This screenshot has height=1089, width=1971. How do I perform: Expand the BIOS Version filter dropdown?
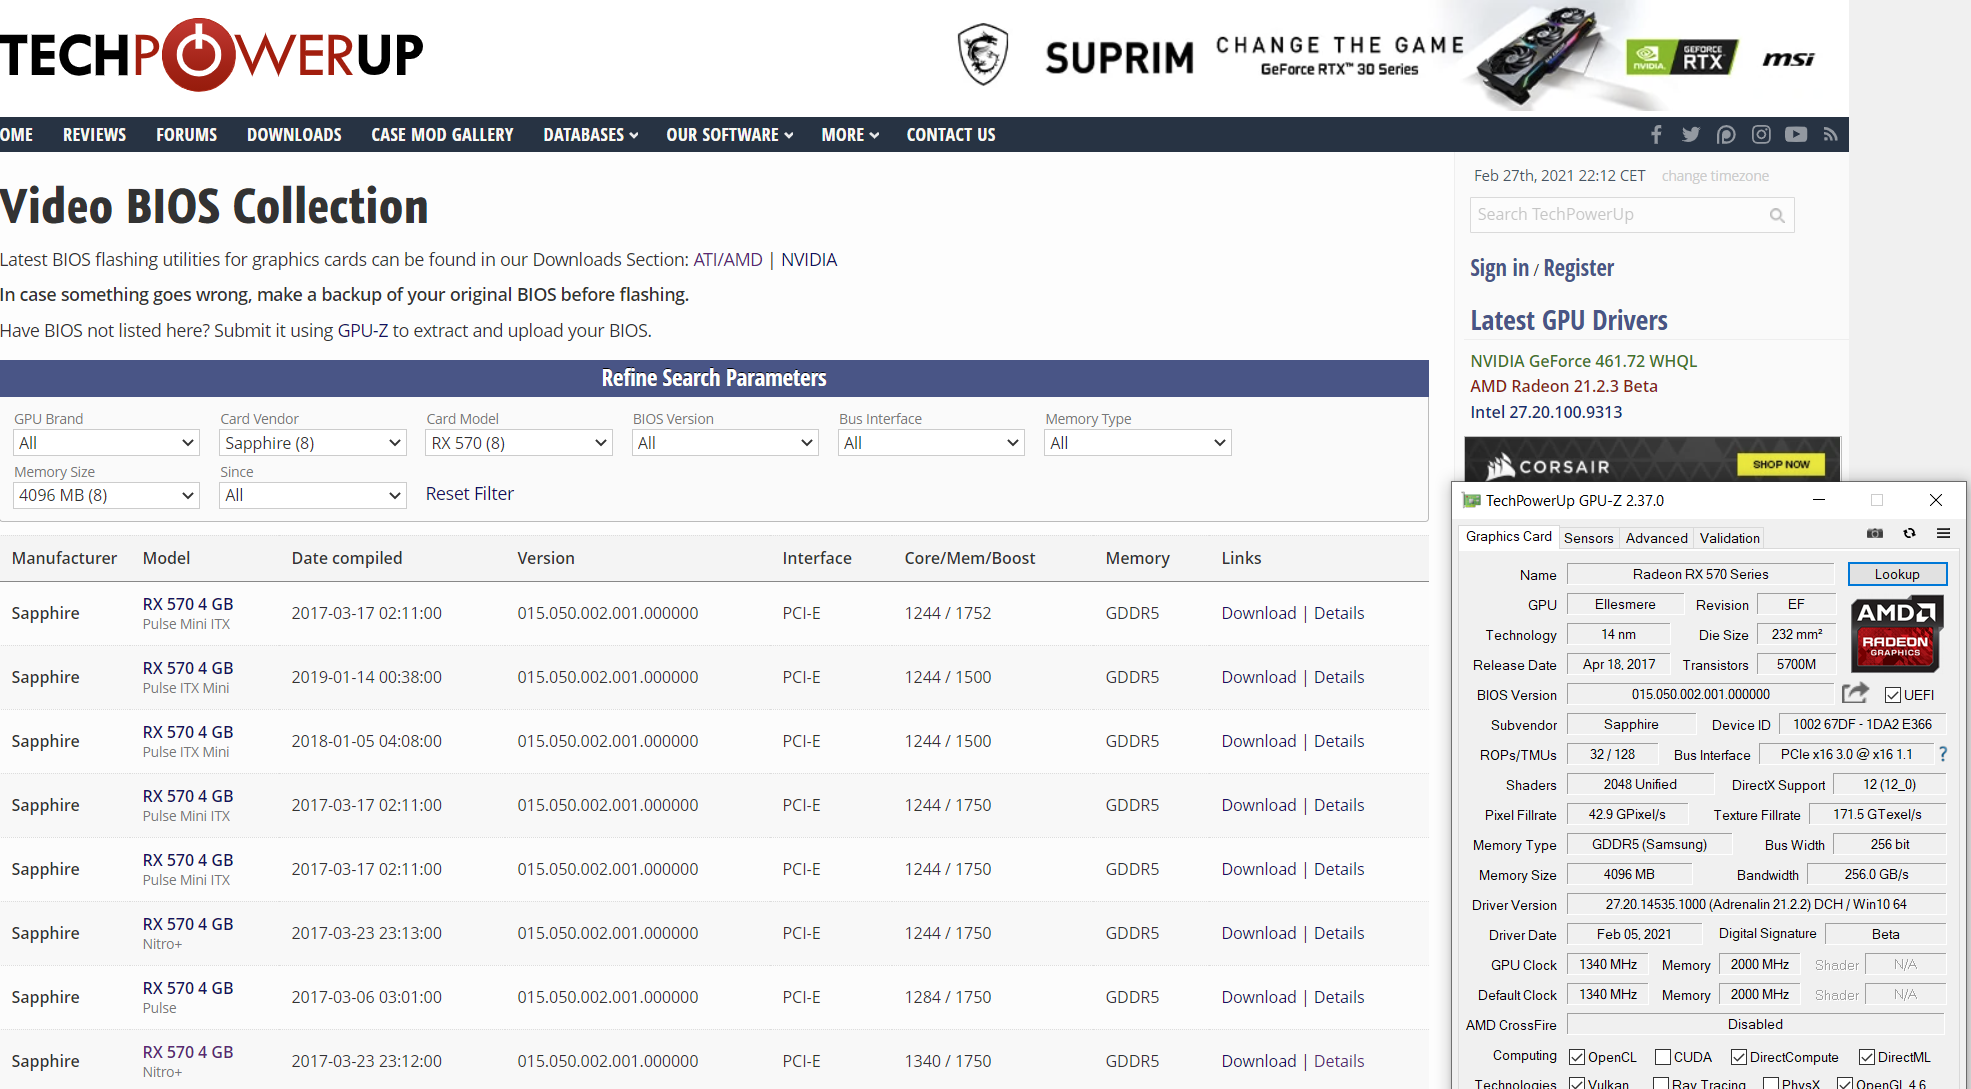[725, 443]
